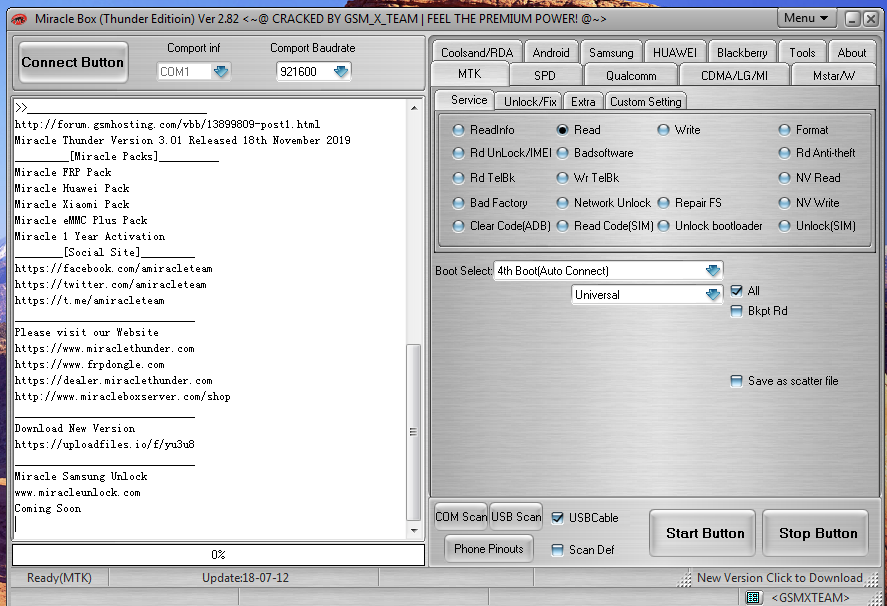Click the red Miracle Box title bar icon
887x606 pixels.
[x=19, y=19]
